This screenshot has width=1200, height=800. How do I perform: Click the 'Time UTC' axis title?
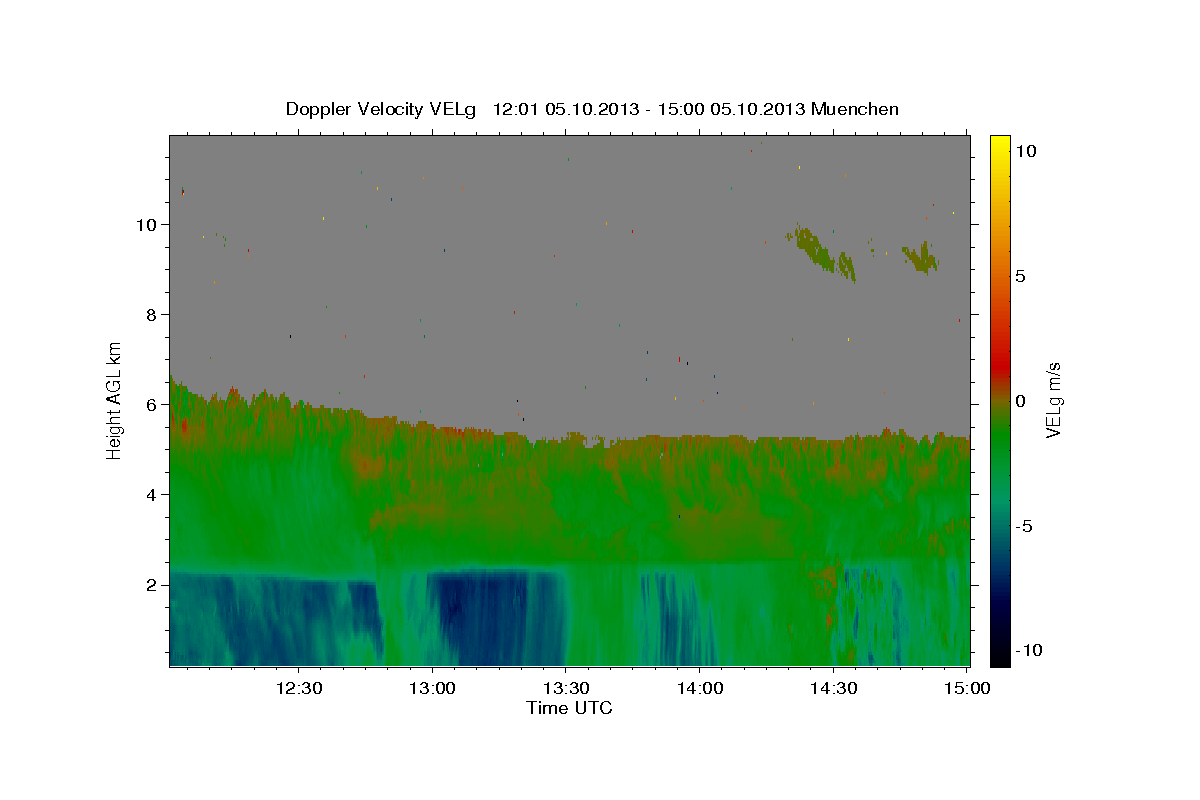point(569,708)
